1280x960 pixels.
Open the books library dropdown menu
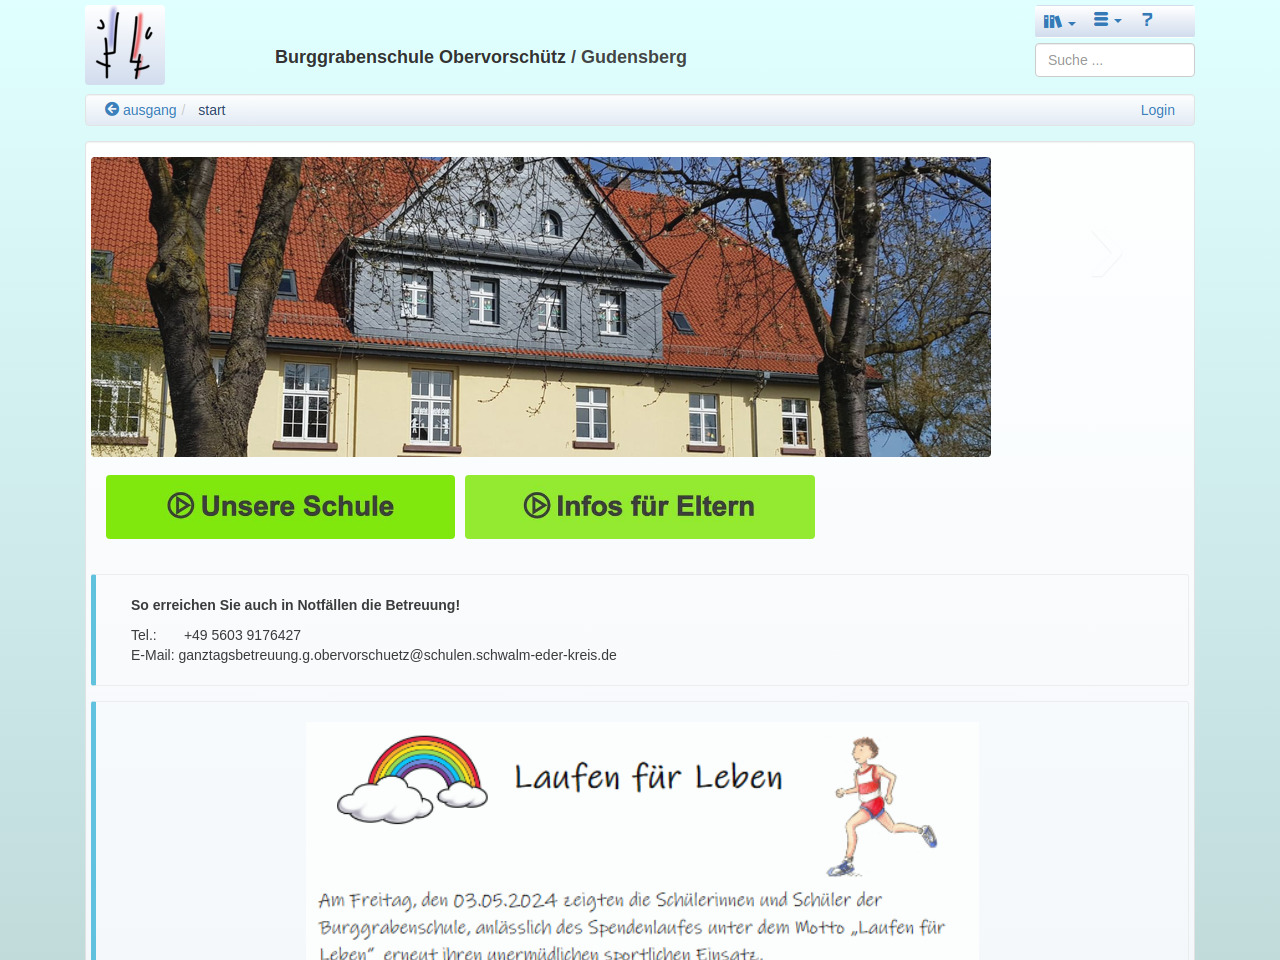(x=1059, y=21)
